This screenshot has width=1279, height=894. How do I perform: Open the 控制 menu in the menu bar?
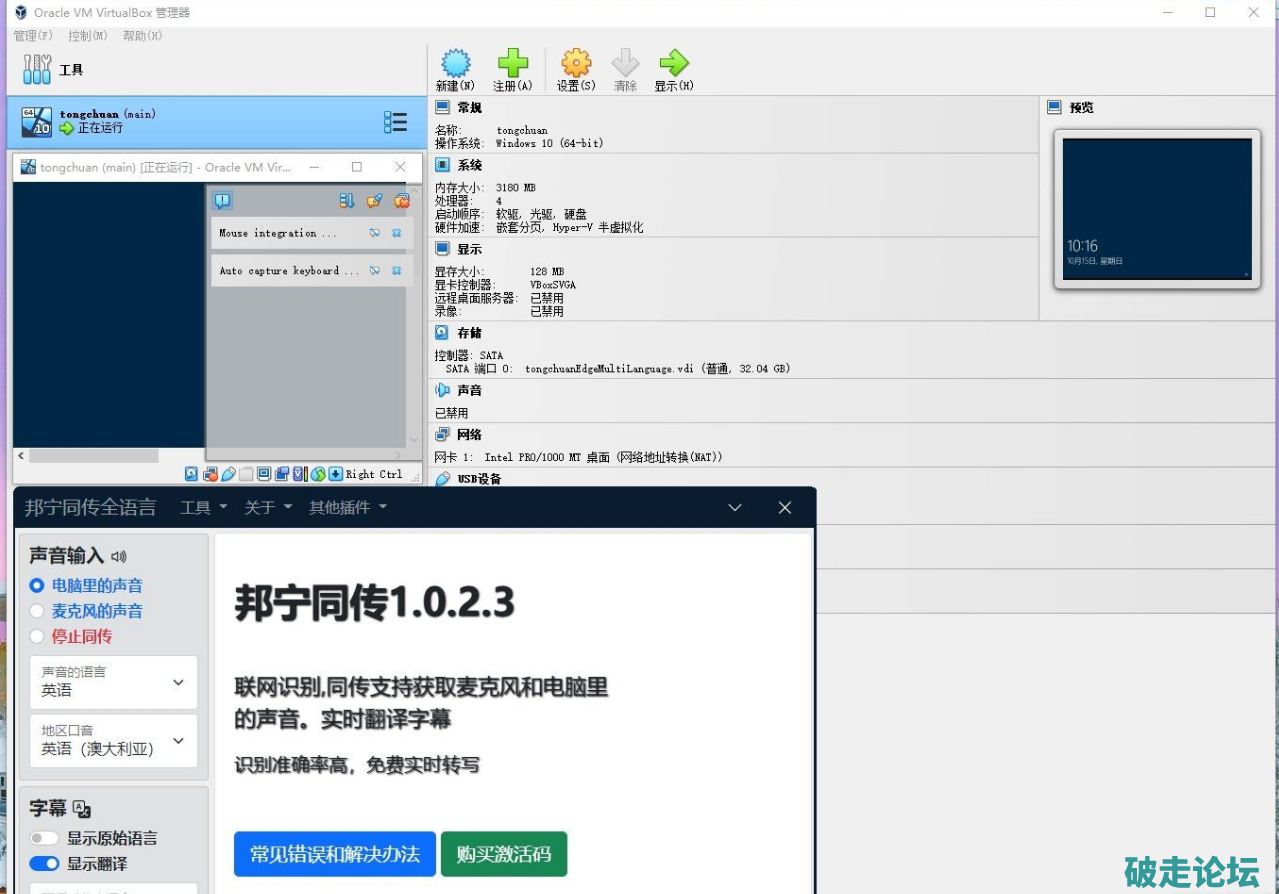pos(87,36)
